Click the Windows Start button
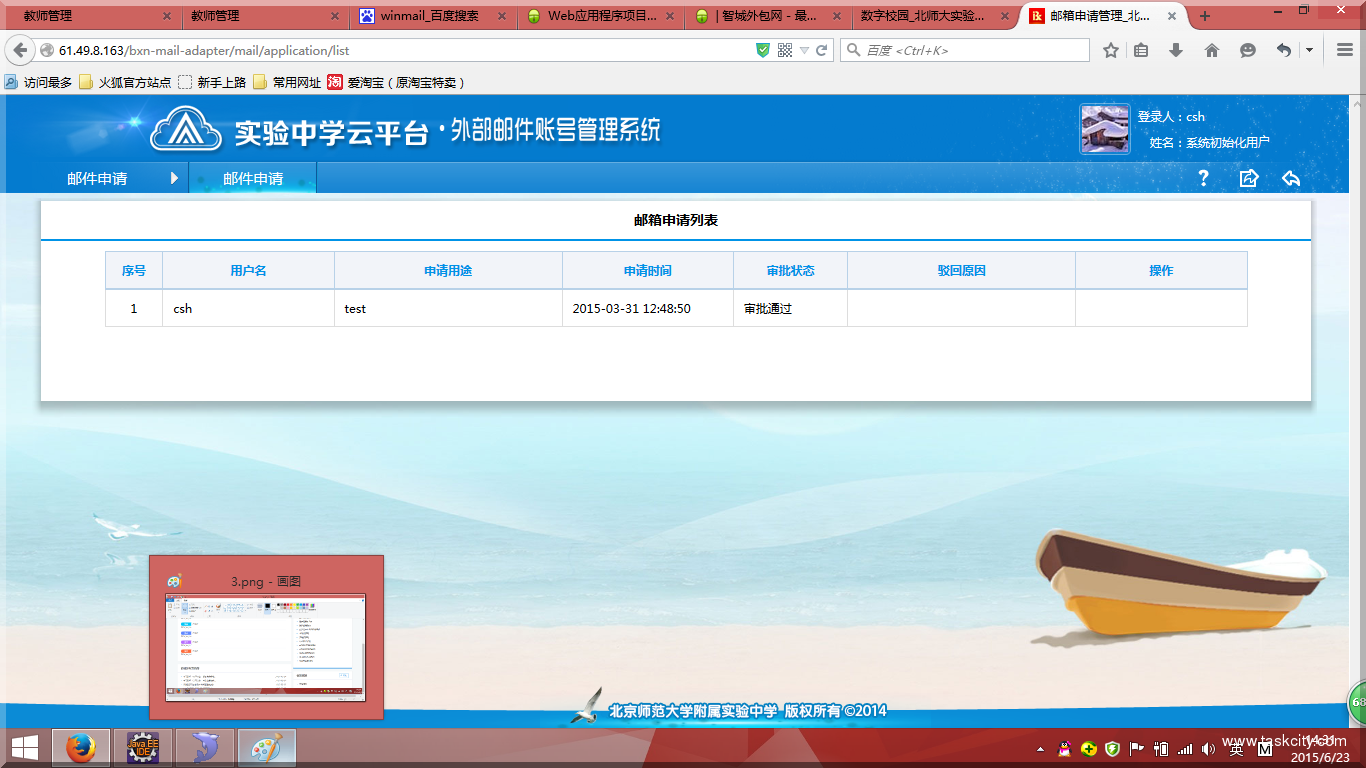This screenshot has height=768, width=1366. point(25,748)
